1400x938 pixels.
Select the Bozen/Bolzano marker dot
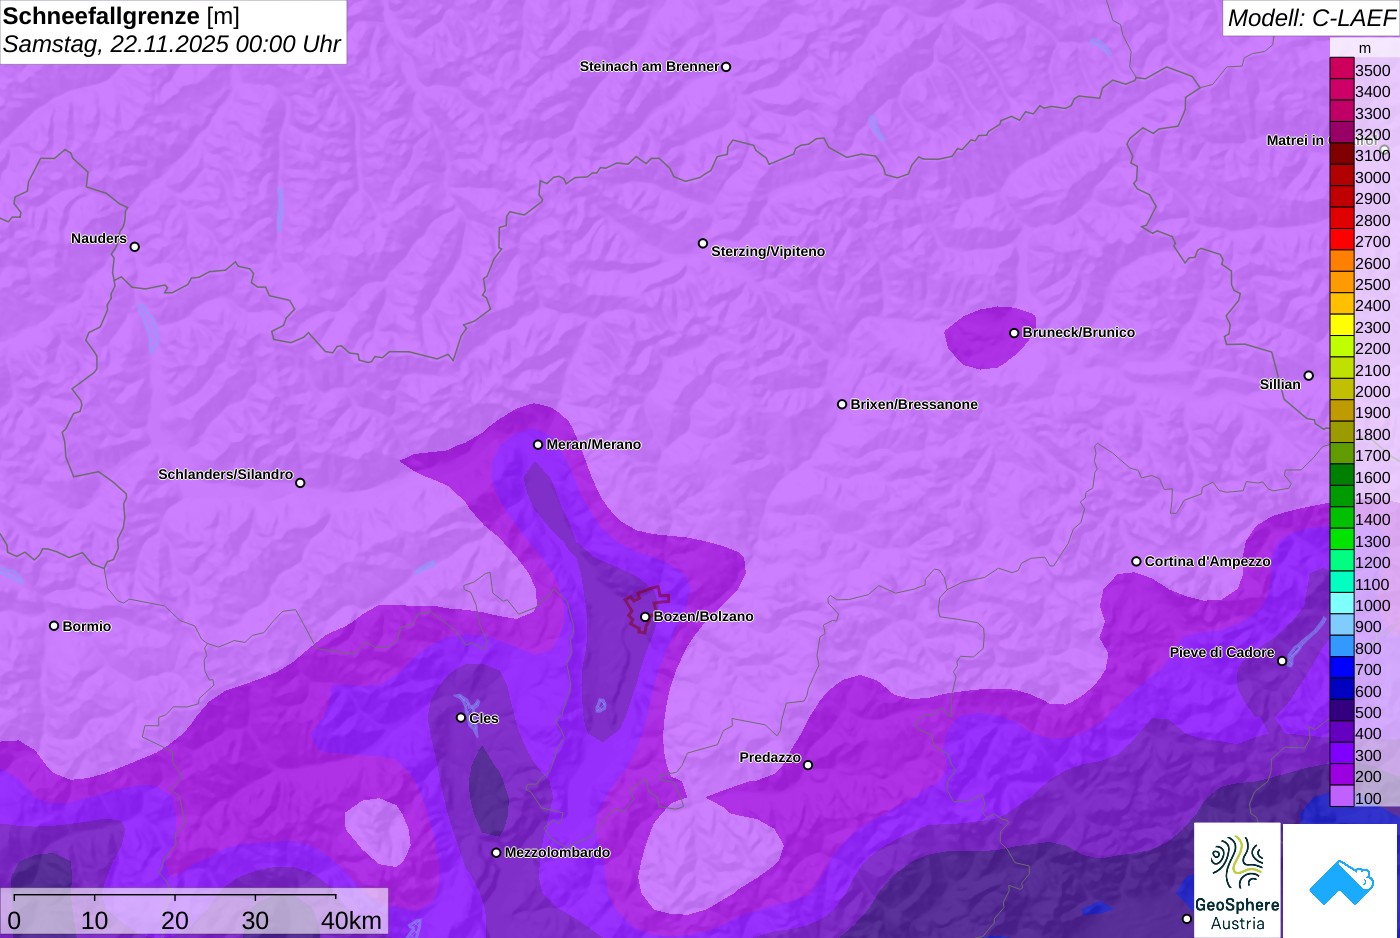coord(645,617)
